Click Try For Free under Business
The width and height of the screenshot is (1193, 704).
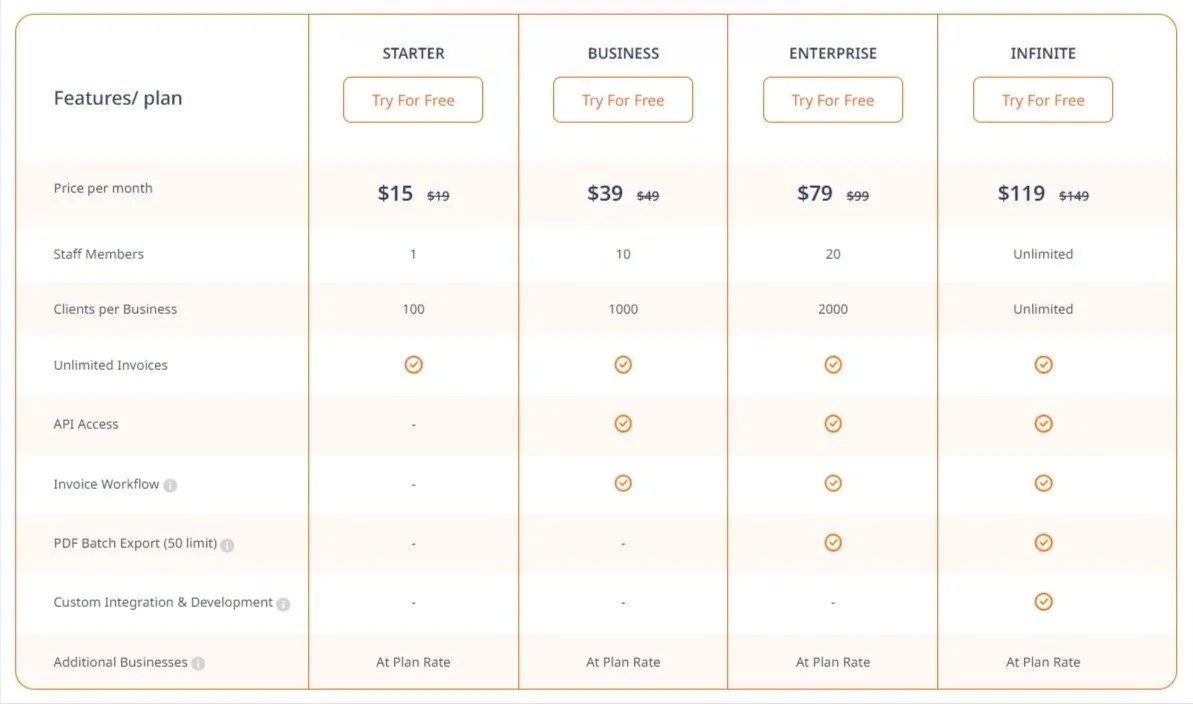pos(623,100)
